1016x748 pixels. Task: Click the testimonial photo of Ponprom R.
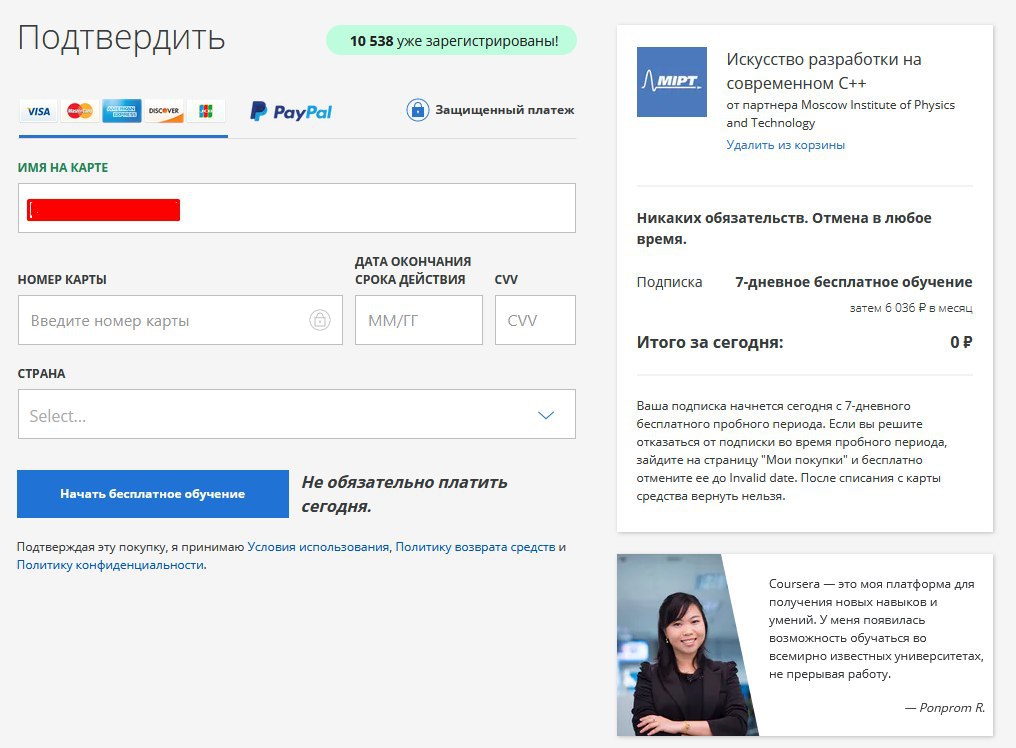coord(687,645)
